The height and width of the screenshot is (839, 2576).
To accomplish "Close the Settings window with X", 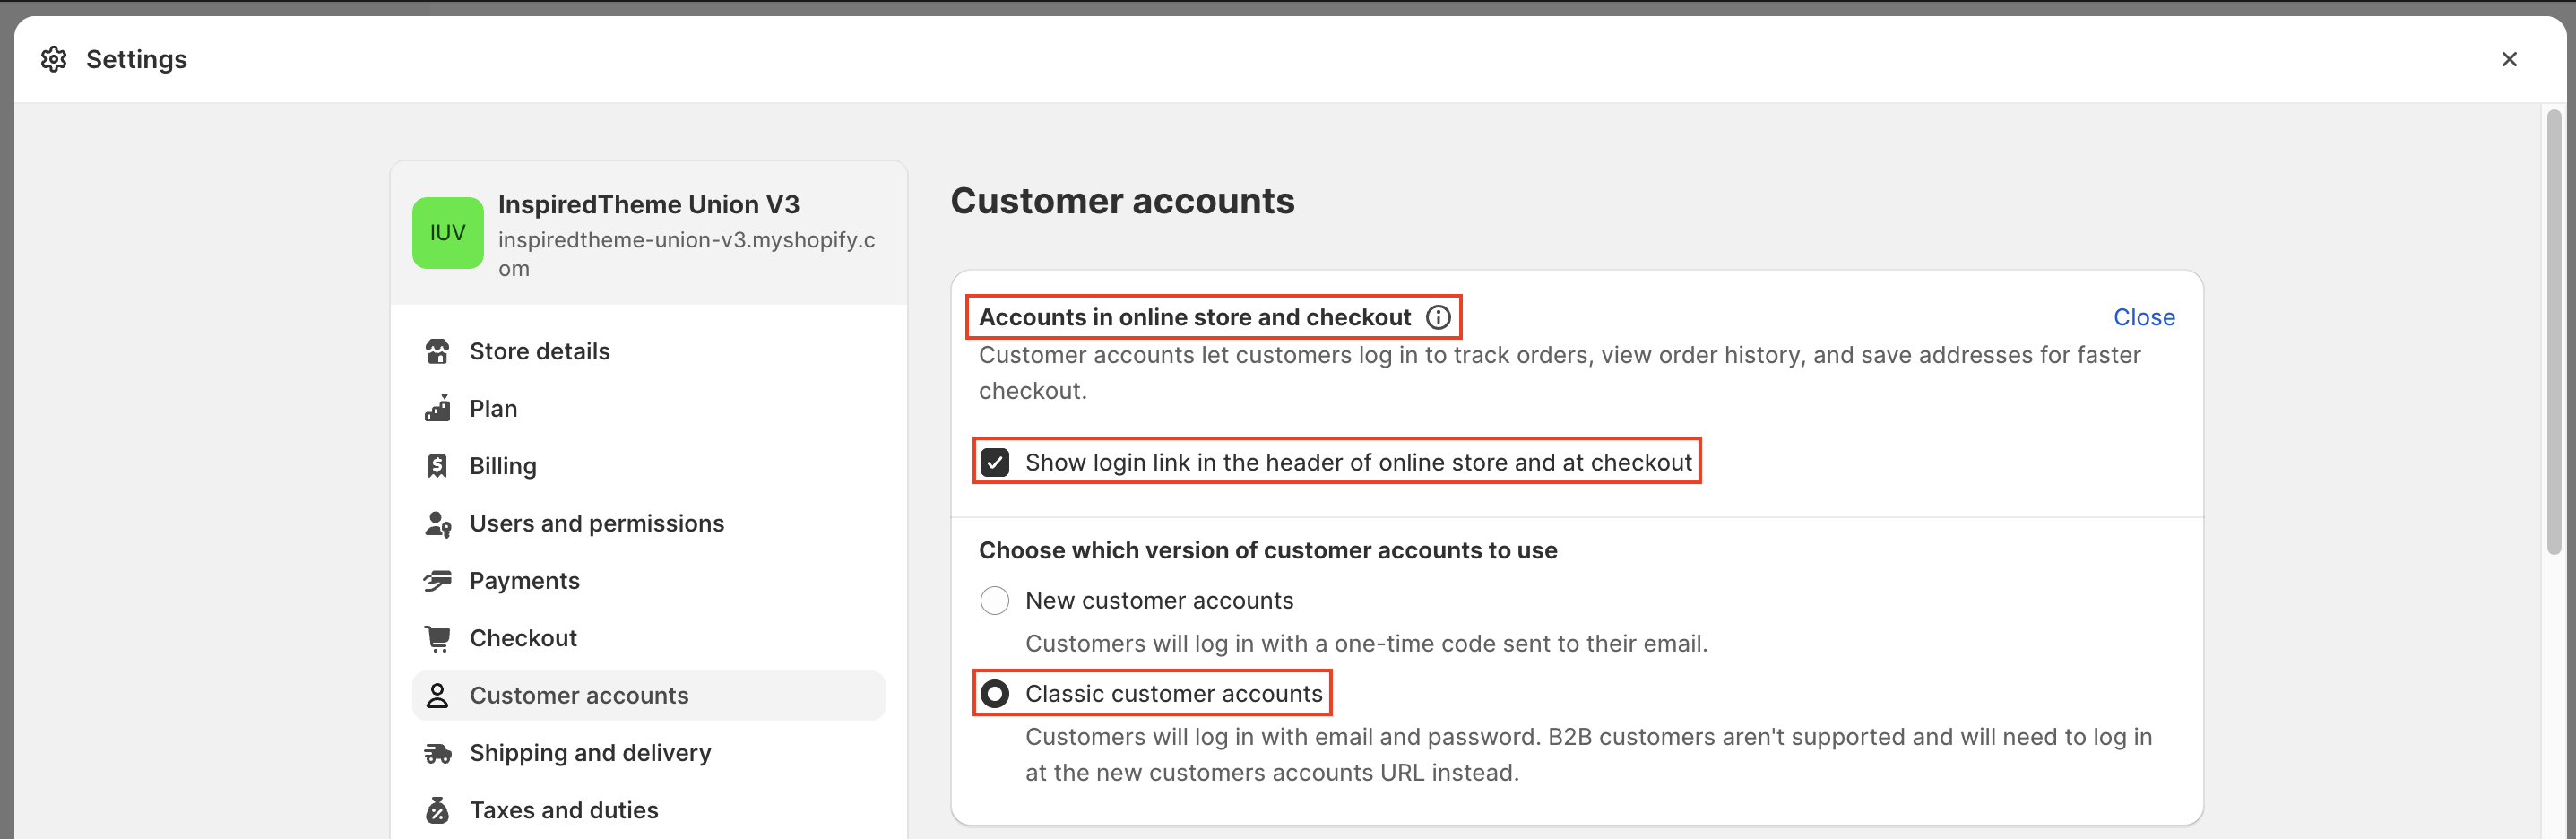I will coord(2508,59).
